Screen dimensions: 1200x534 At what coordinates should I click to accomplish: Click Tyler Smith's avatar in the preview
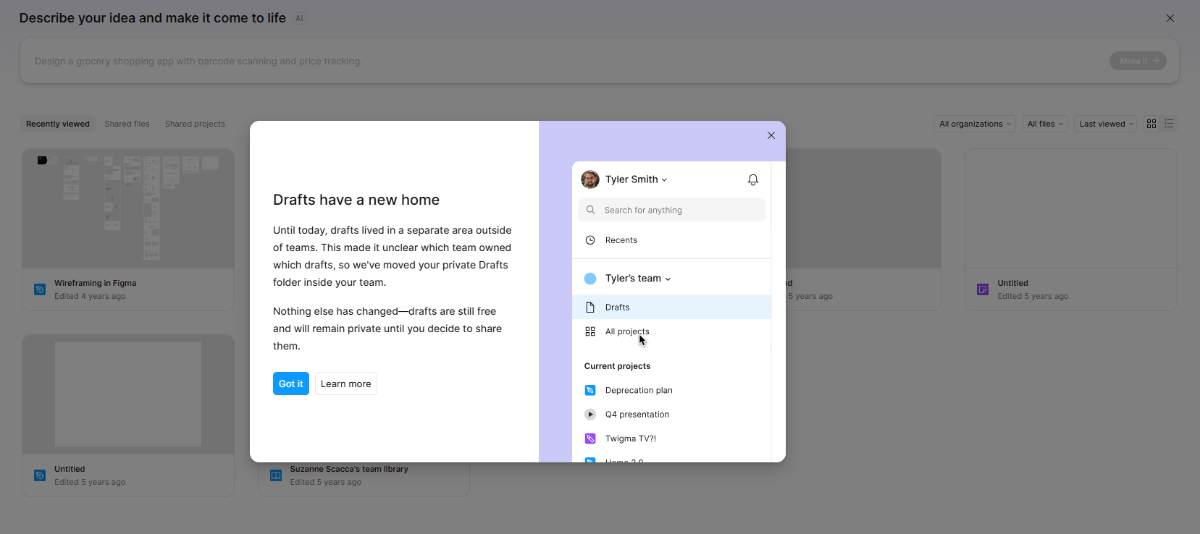click(590, 179)
